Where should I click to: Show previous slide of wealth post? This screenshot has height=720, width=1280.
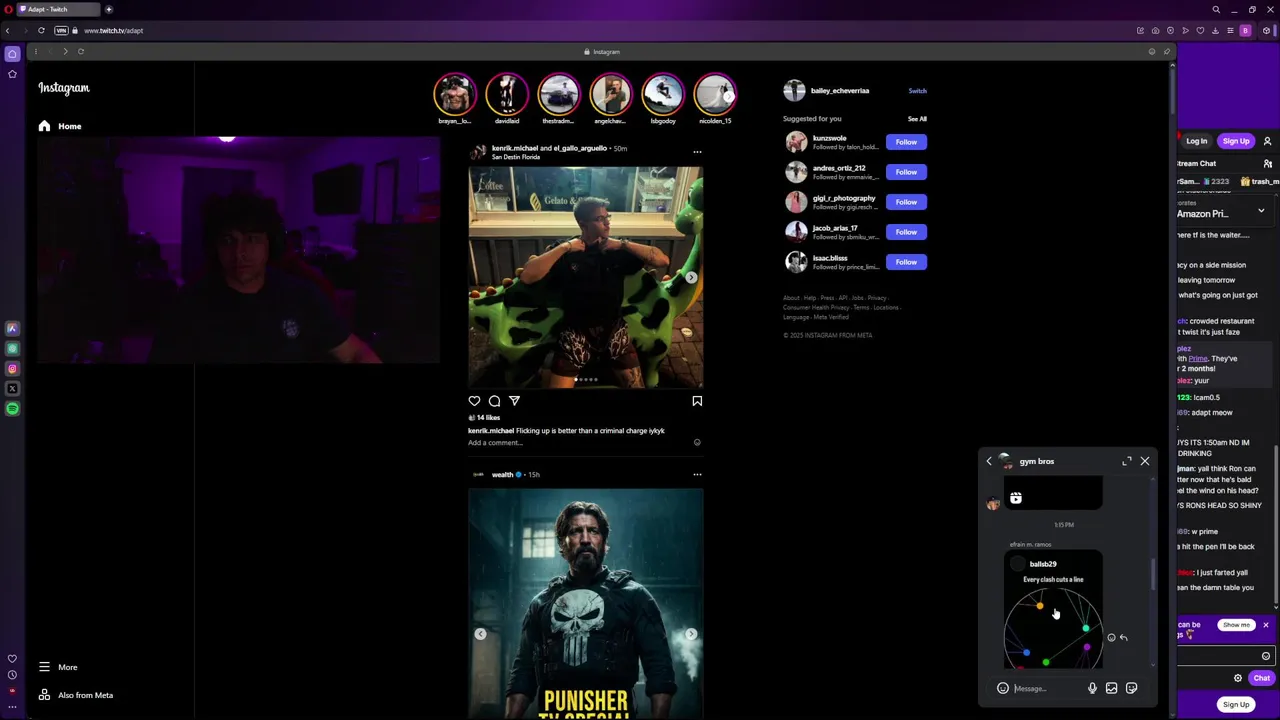(x=480, y=634)
